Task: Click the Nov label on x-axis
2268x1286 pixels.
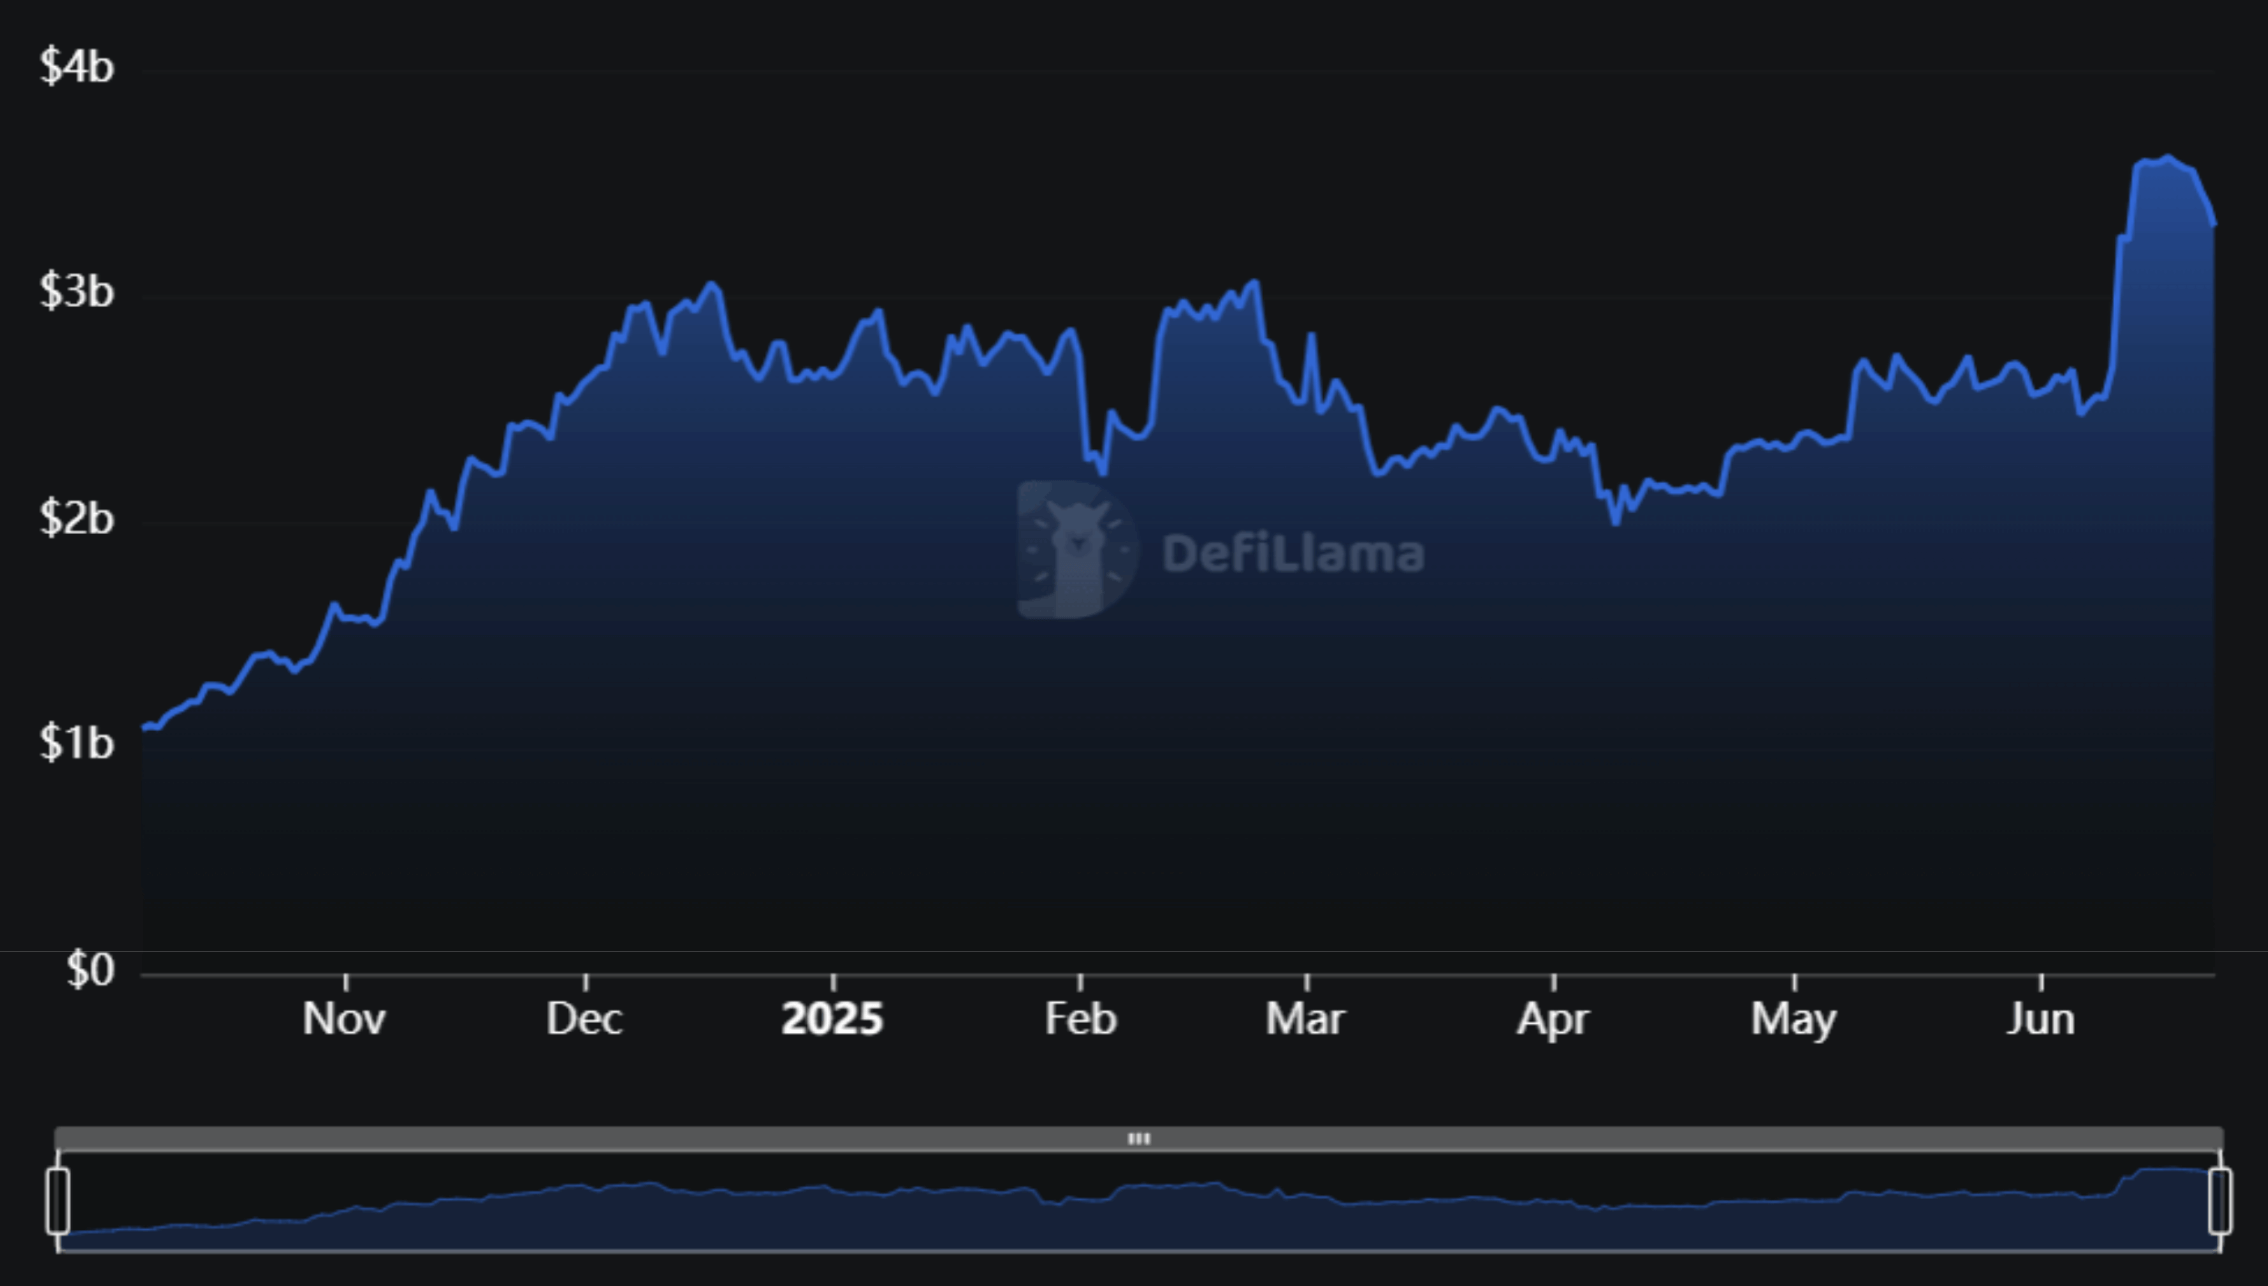Action: [344, 1019]
